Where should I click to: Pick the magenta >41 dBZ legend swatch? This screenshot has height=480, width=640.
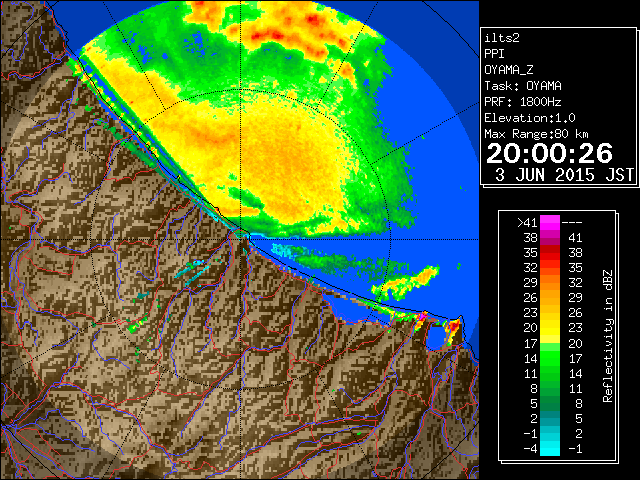(550, 223)
